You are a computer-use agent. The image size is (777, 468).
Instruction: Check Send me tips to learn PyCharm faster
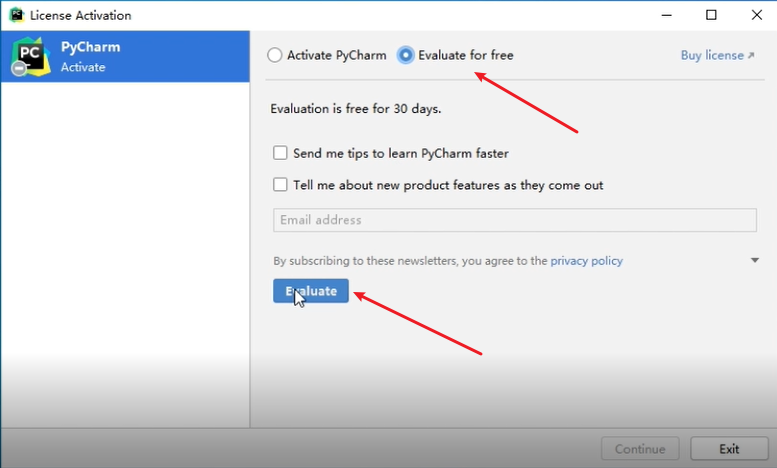pos(280,153)
